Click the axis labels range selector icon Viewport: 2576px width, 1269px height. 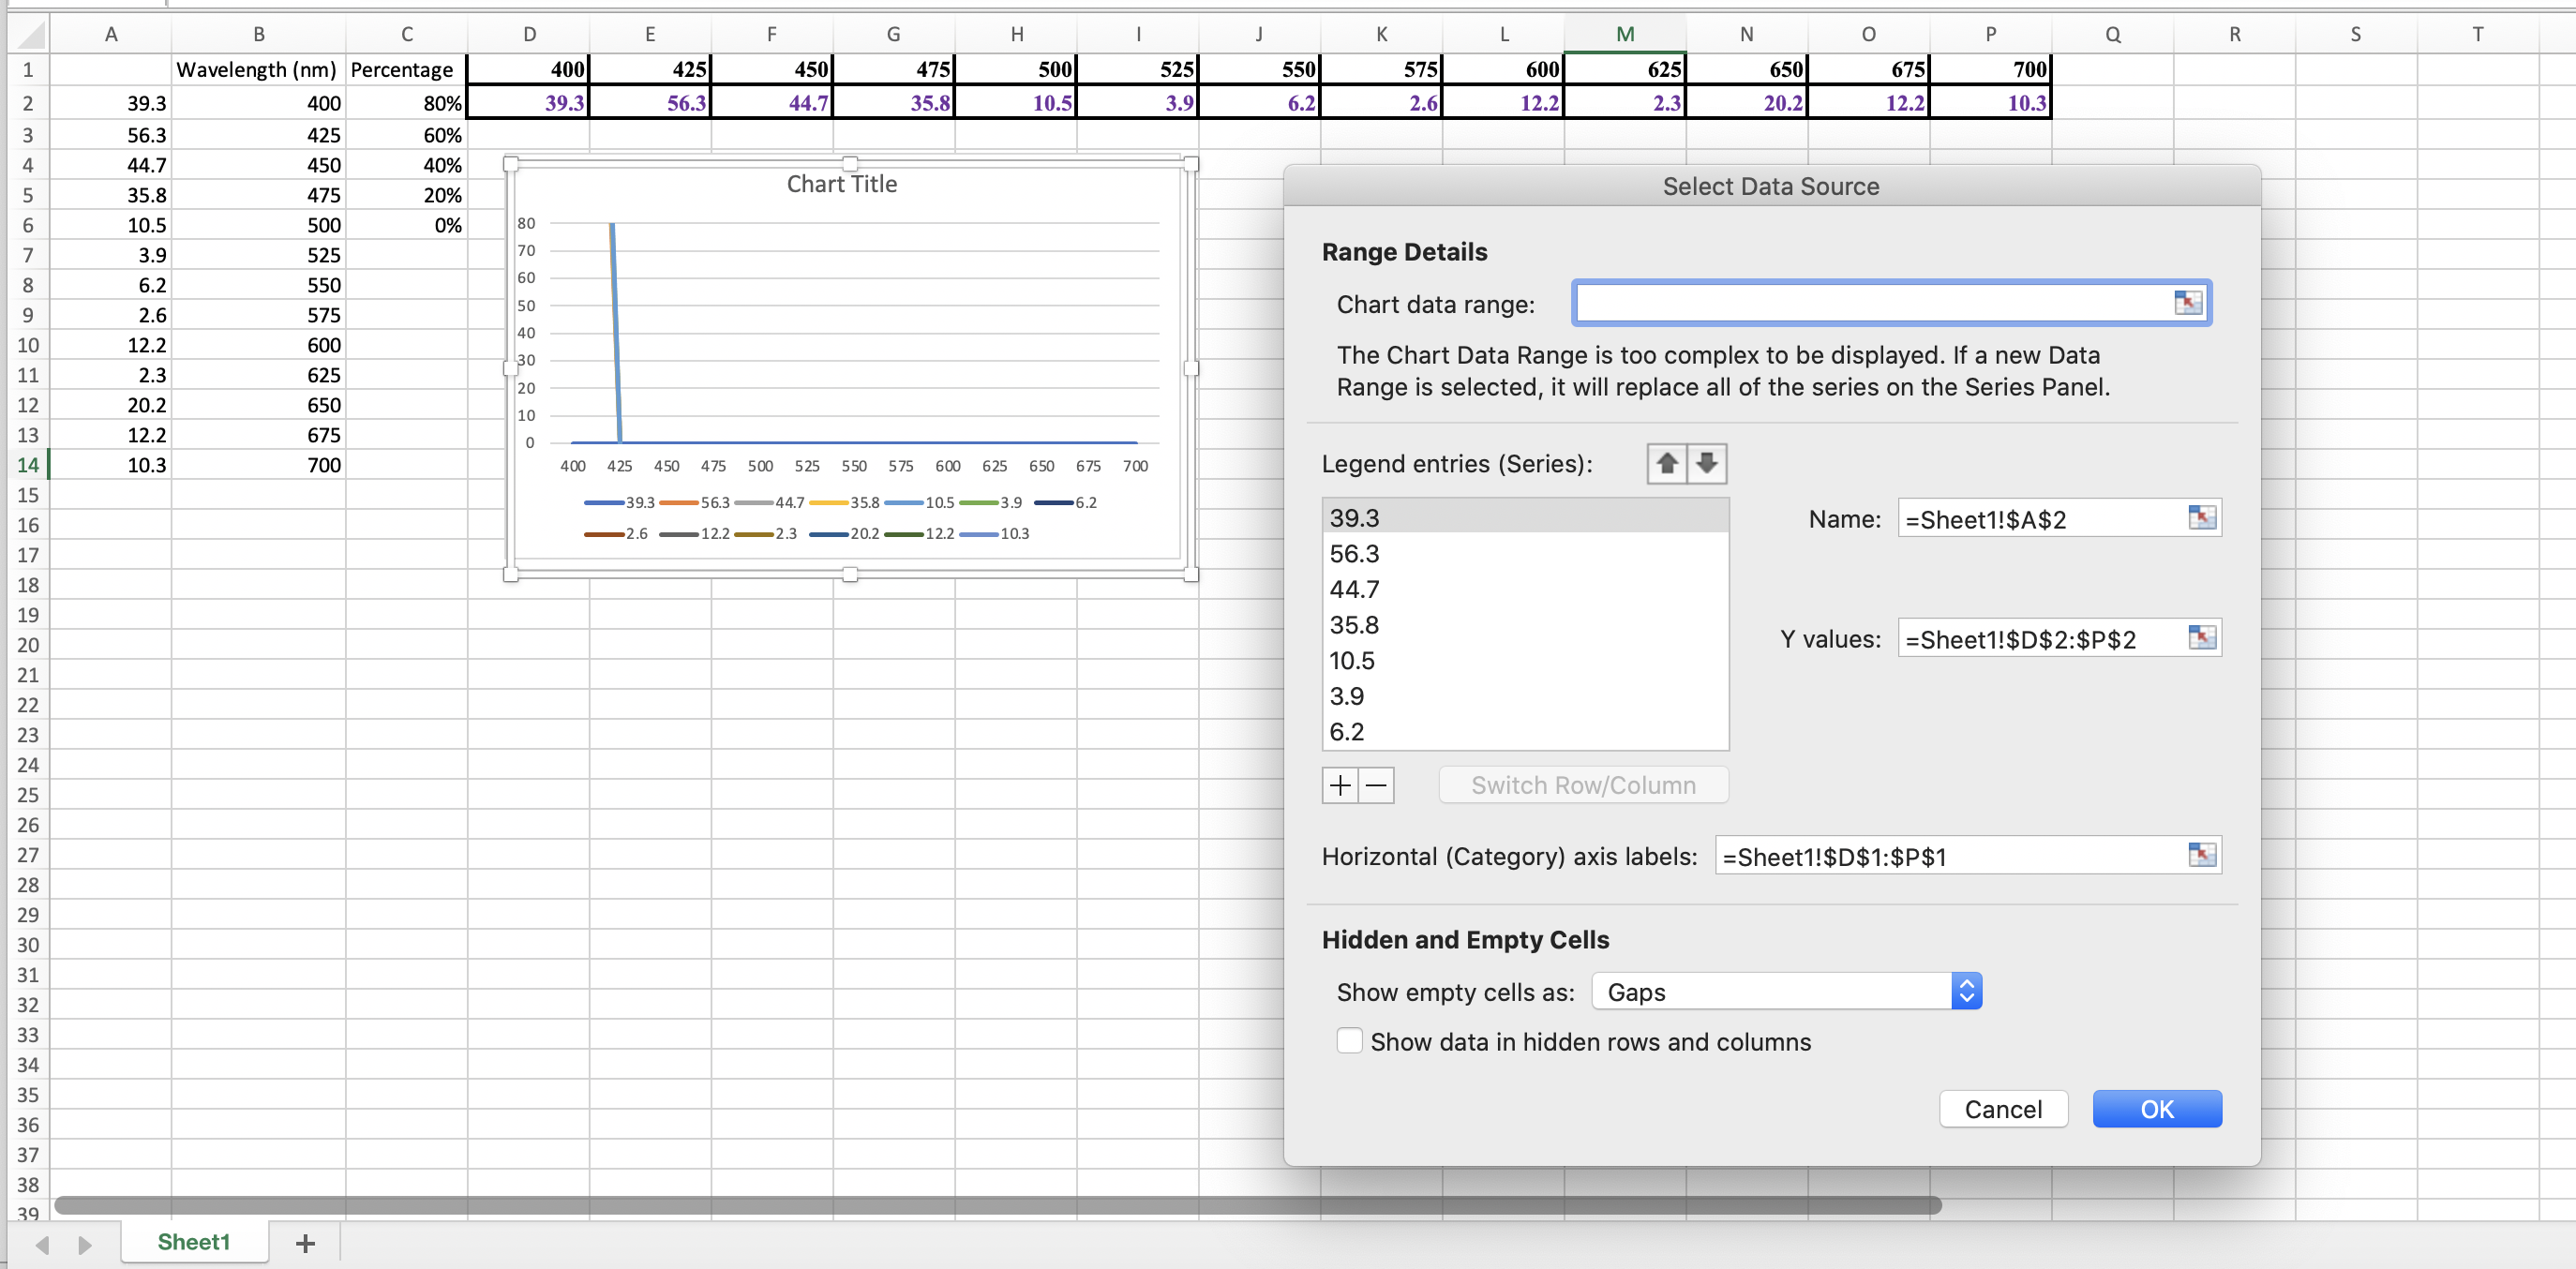(x=2202, y=855)
